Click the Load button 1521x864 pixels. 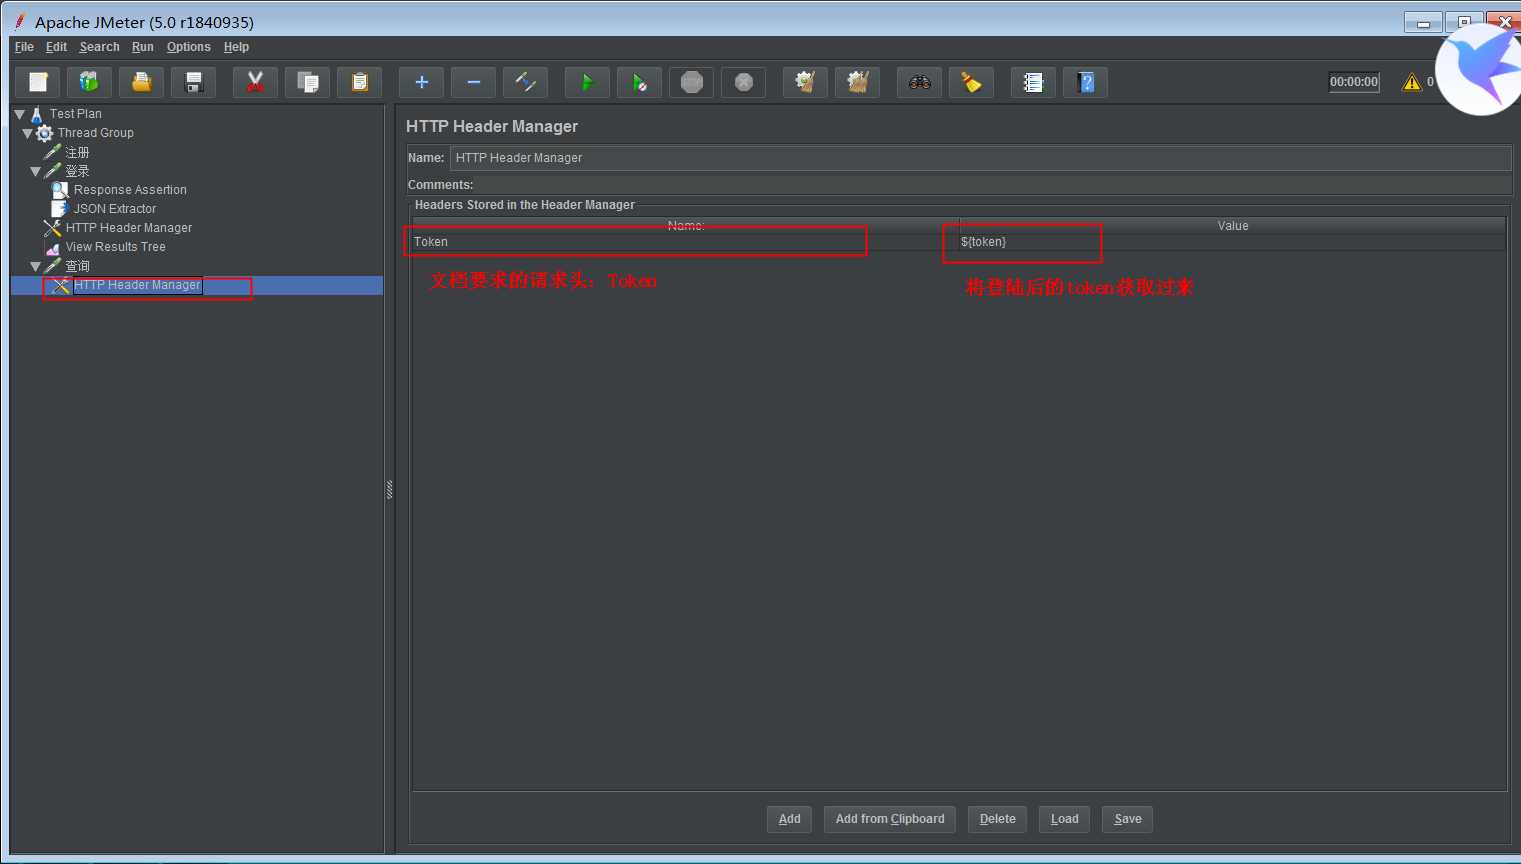[x=1065, y=819]
